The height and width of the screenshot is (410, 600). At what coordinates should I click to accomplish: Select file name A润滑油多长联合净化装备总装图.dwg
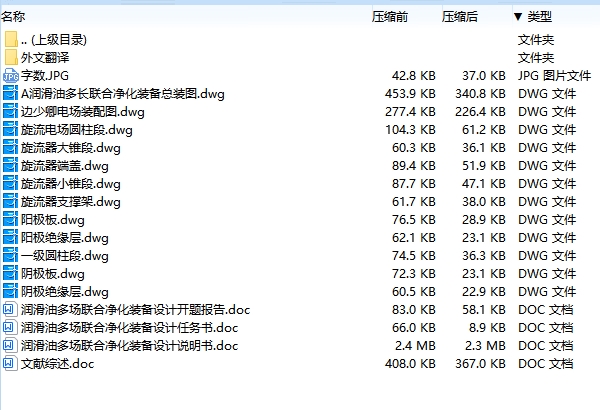click(x=123, y=94)
